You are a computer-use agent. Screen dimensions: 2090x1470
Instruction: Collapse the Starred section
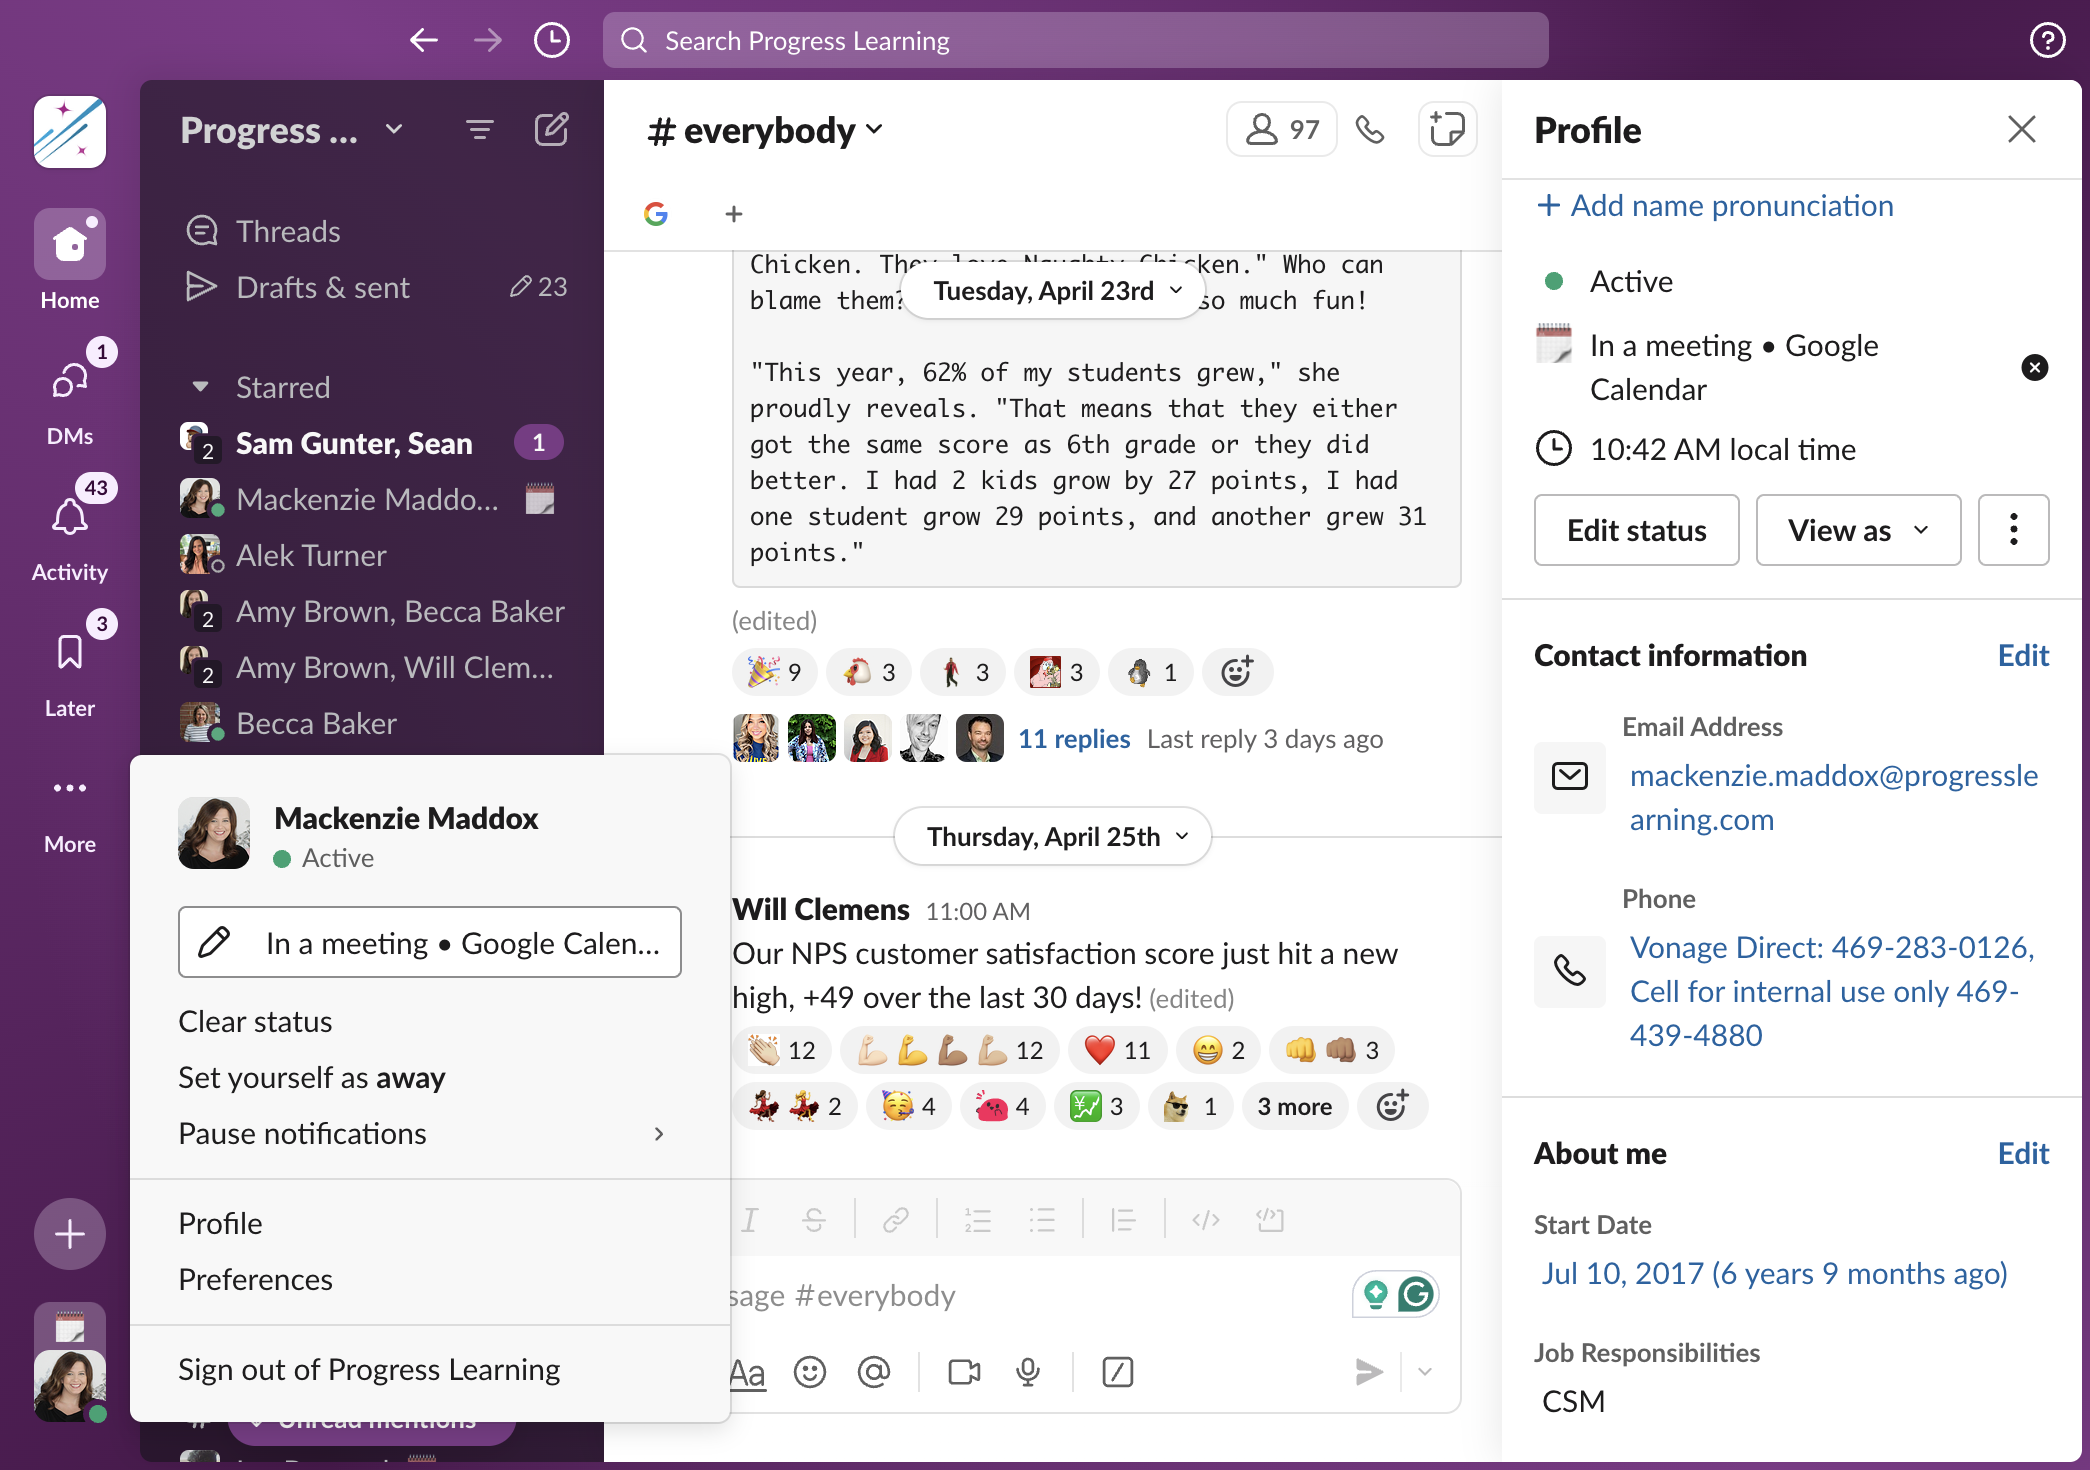pos(200,387)
